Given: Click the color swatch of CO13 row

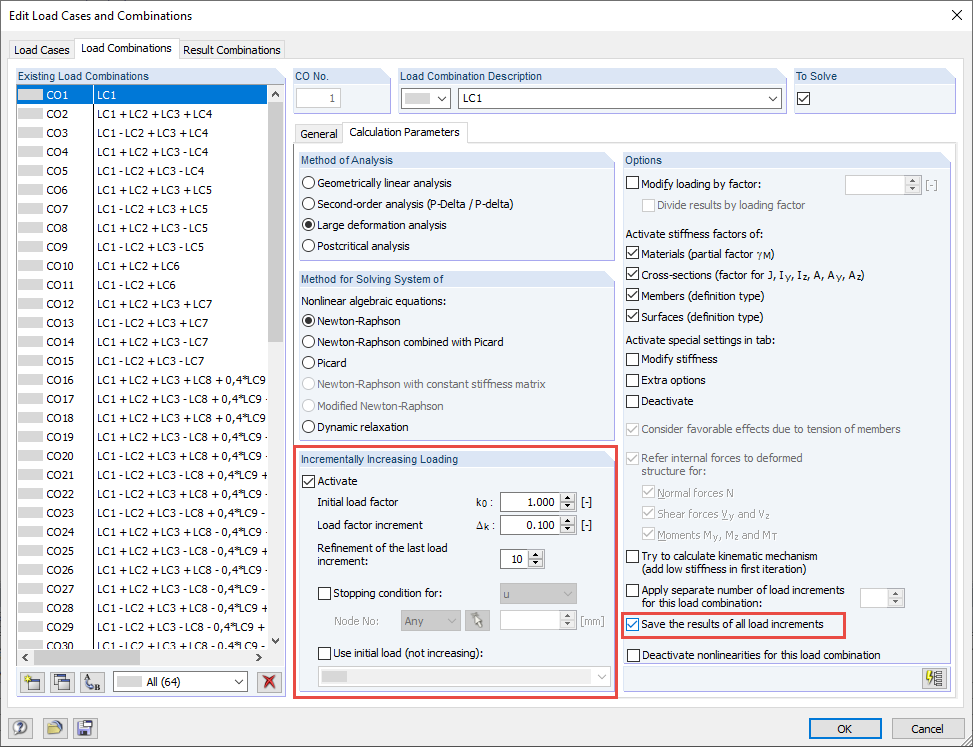Looking at the screenshot, I should click(x=30, y=323).
